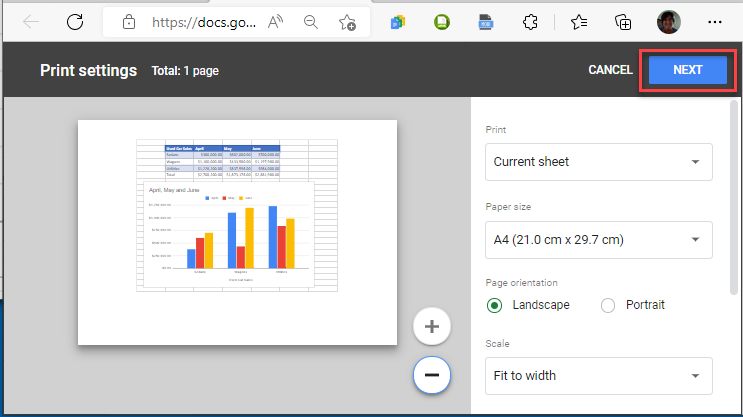Click the user profile avatar

(668, 21)
